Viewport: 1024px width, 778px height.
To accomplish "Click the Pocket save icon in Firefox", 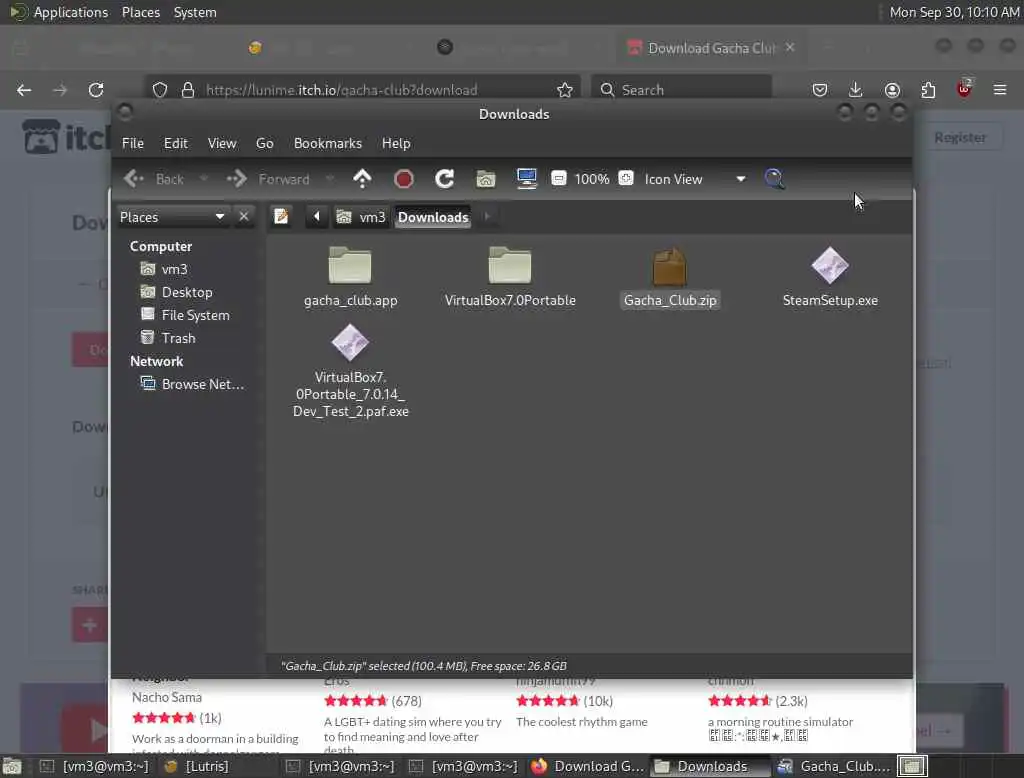I will 820,90.
